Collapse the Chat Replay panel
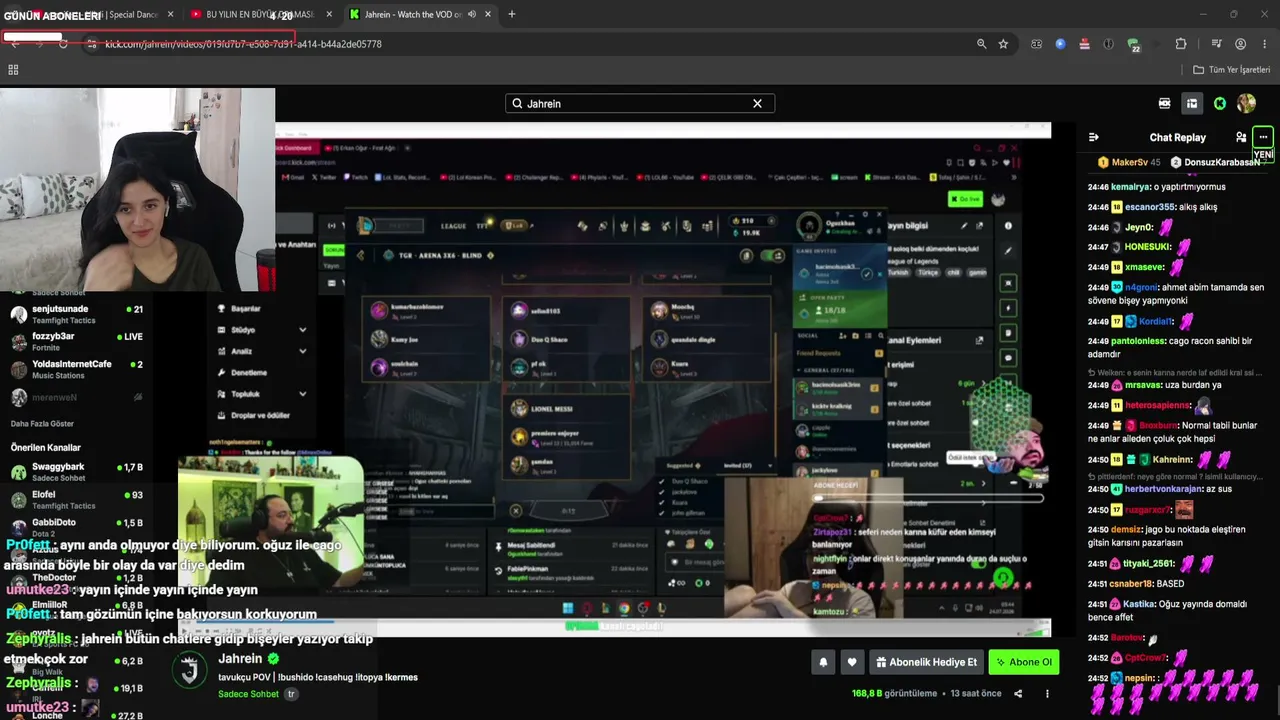 [1094, 137]
